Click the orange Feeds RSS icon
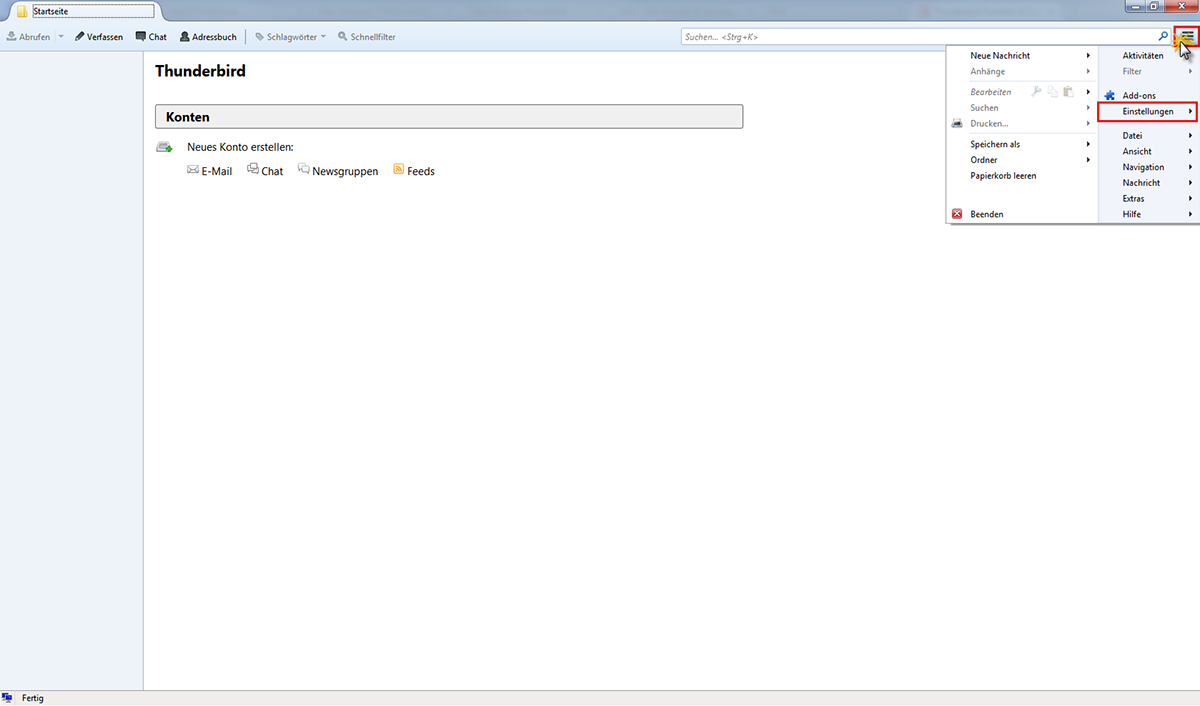The height and width of the screenshot is (706, 1200). [399, 169]
